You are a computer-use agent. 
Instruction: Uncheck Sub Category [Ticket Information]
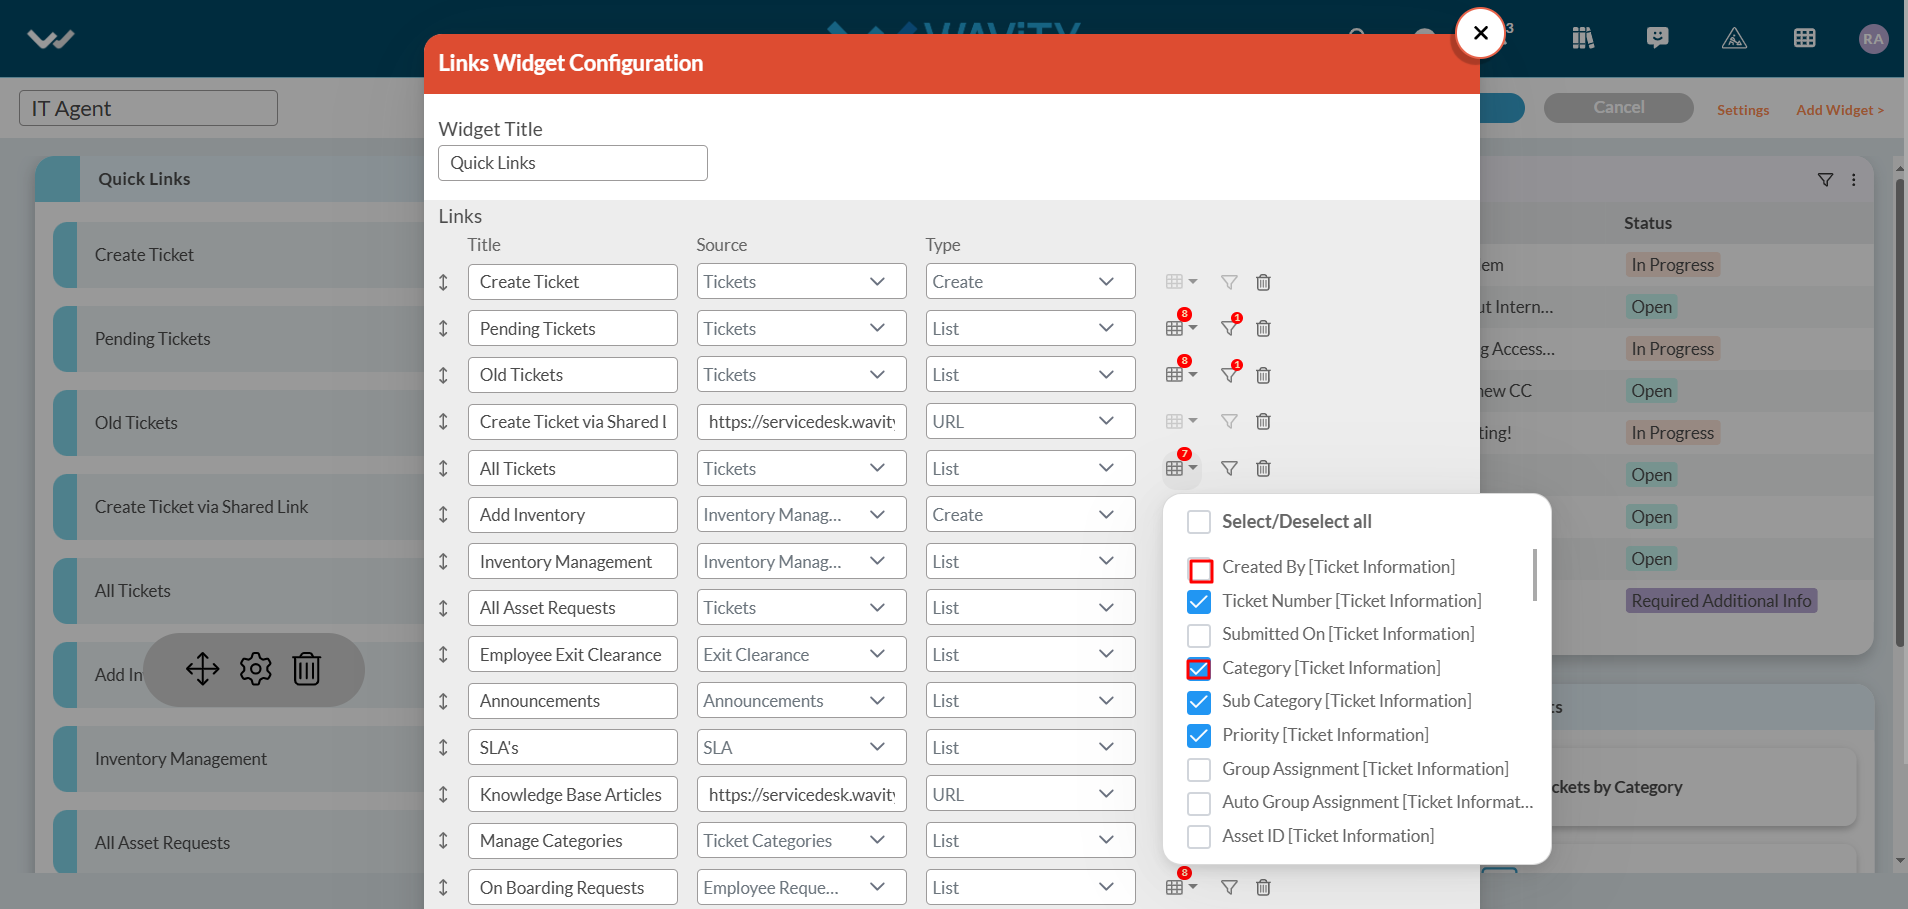pos(1198,702)
